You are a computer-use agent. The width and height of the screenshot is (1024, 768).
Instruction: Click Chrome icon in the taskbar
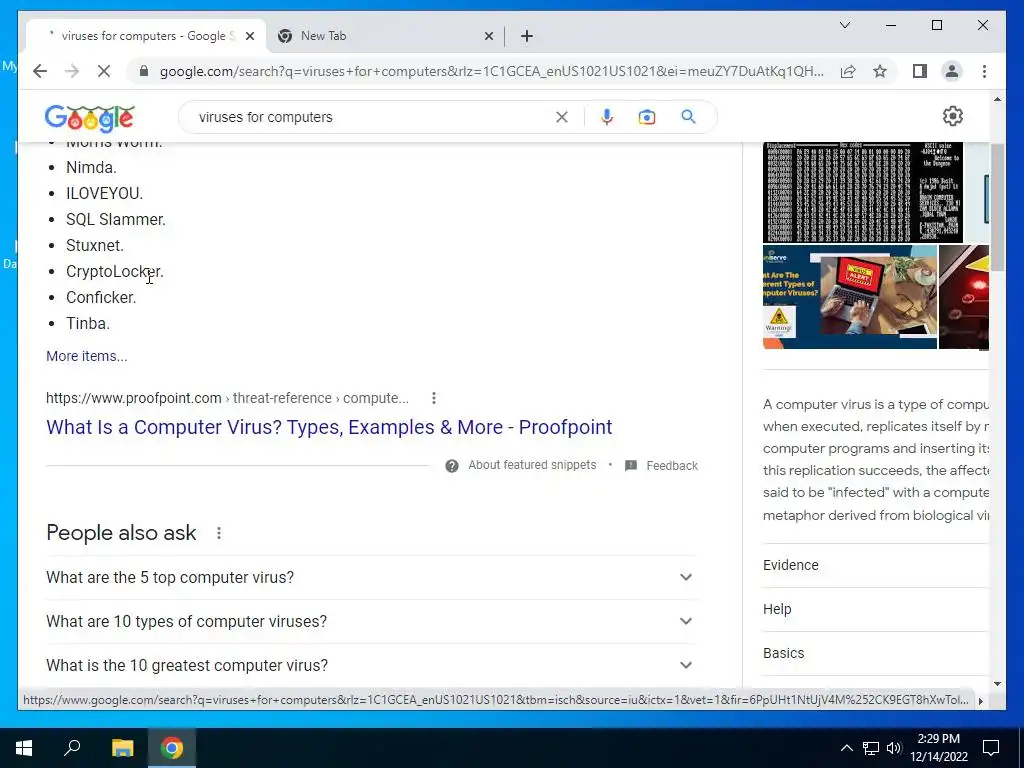pos(172,748)
